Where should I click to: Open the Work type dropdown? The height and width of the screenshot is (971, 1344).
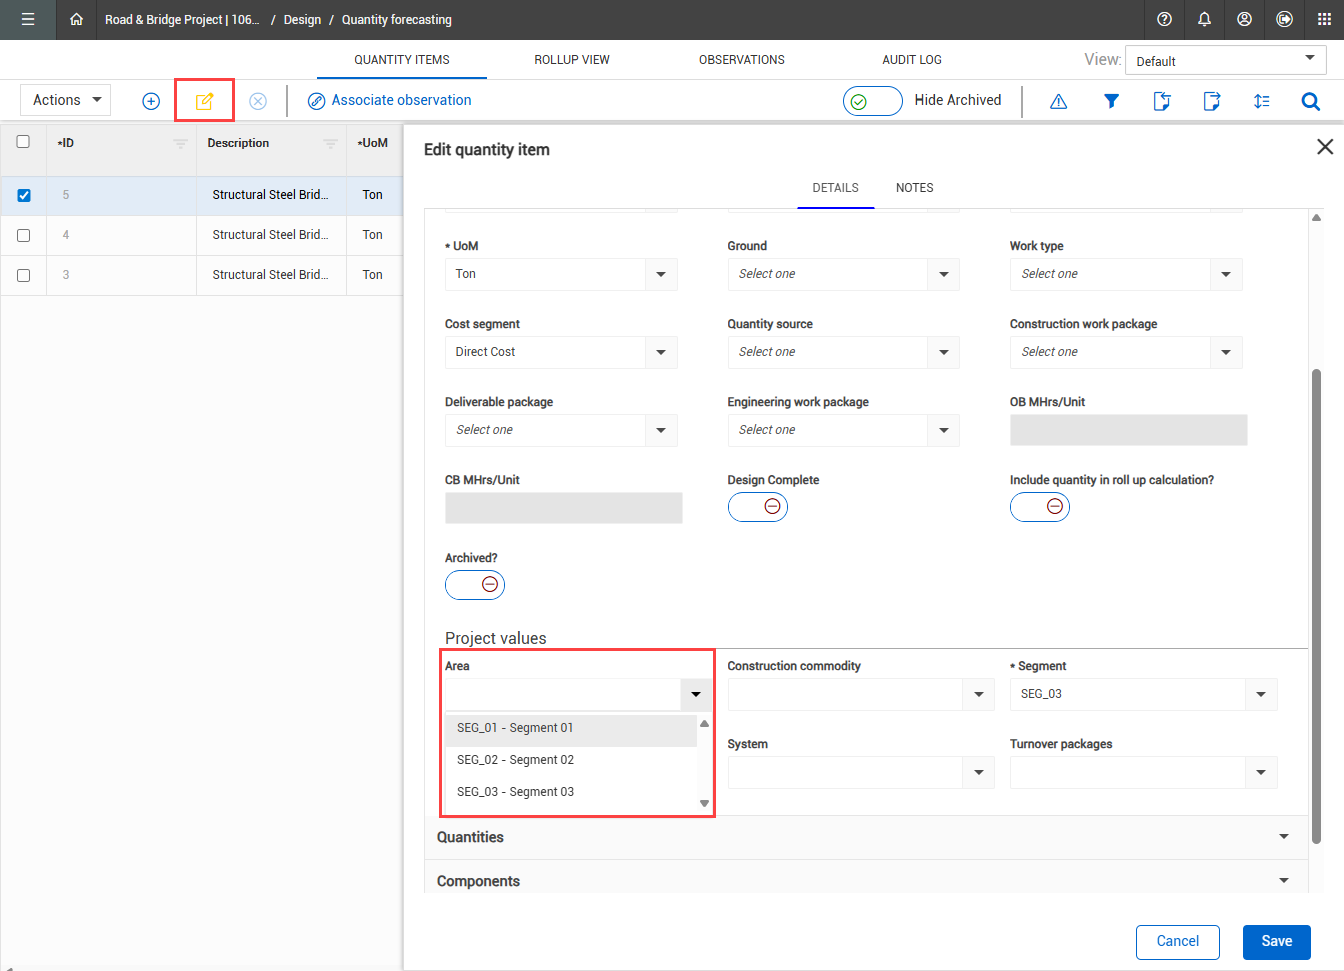(x=1125, y=274)
